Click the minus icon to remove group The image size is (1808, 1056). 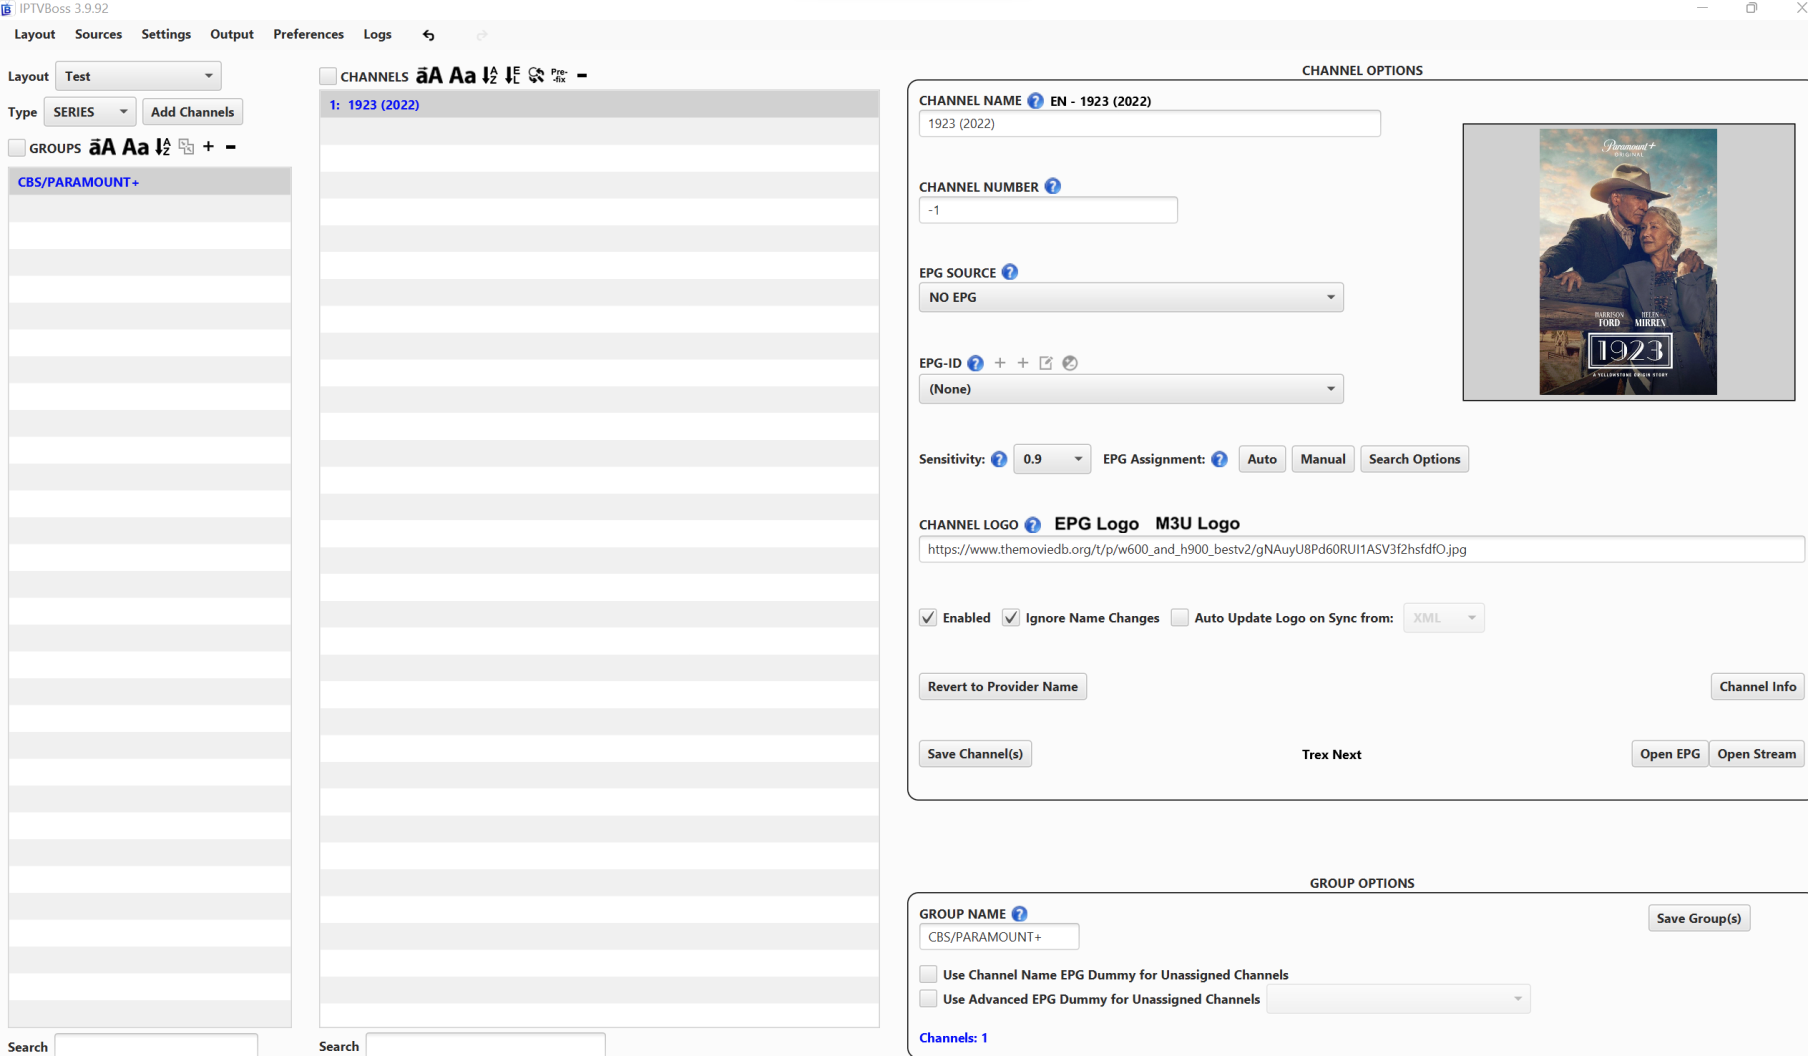pos(231,147)
